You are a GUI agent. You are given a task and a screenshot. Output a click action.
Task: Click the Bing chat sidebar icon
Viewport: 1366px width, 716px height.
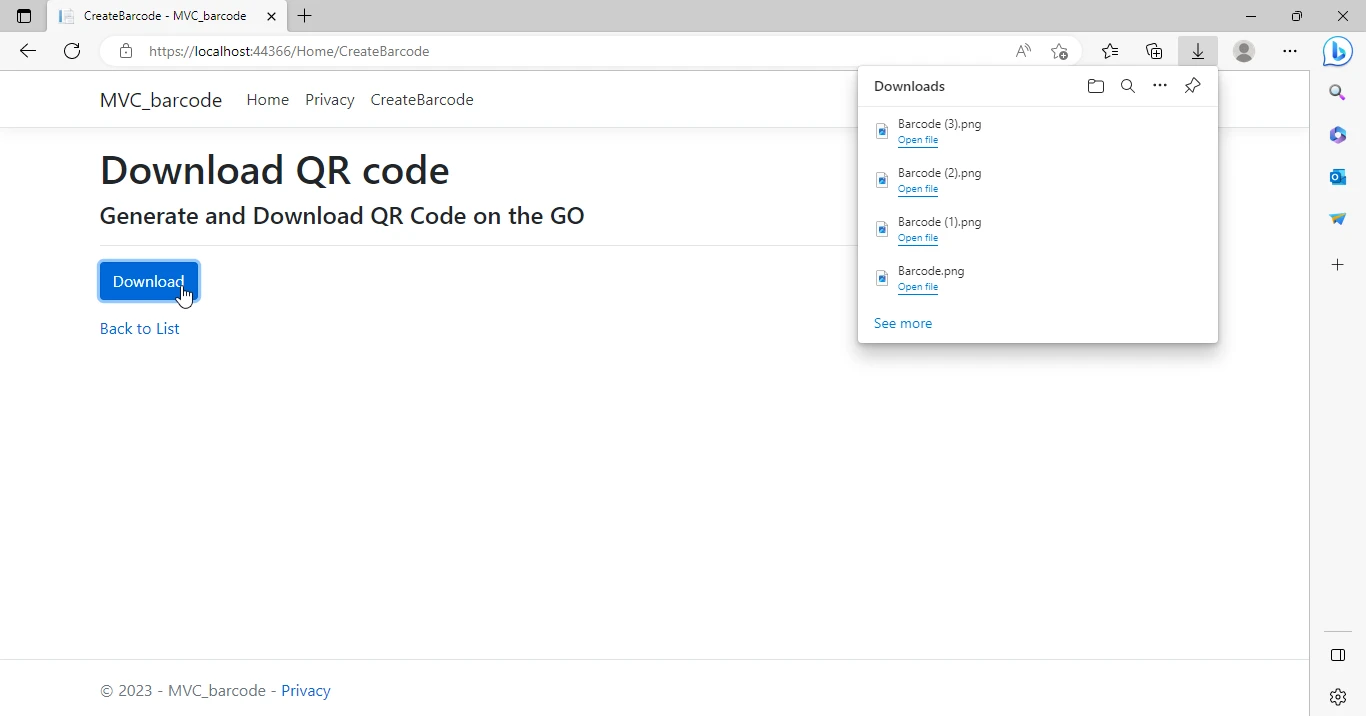point(1337,51)
